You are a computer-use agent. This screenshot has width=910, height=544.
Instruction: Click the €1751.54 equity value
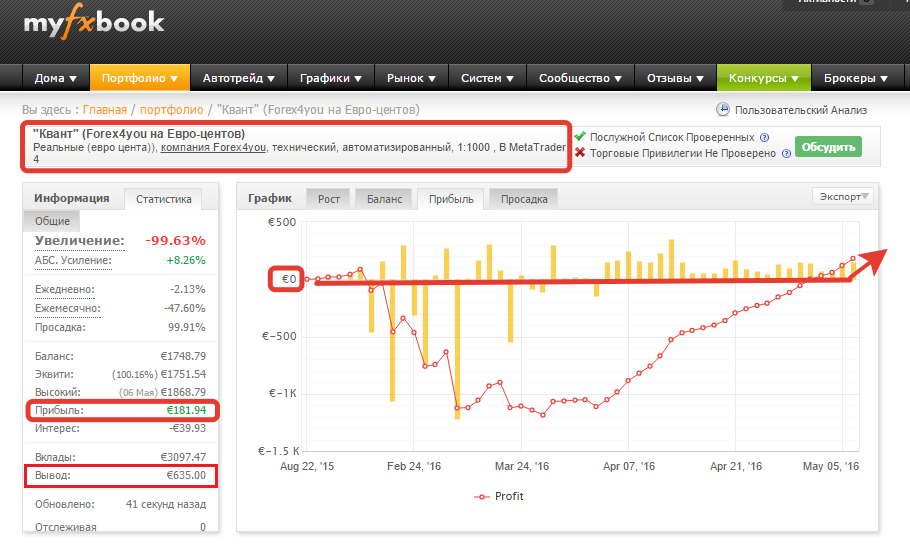[x=183, y=374]
